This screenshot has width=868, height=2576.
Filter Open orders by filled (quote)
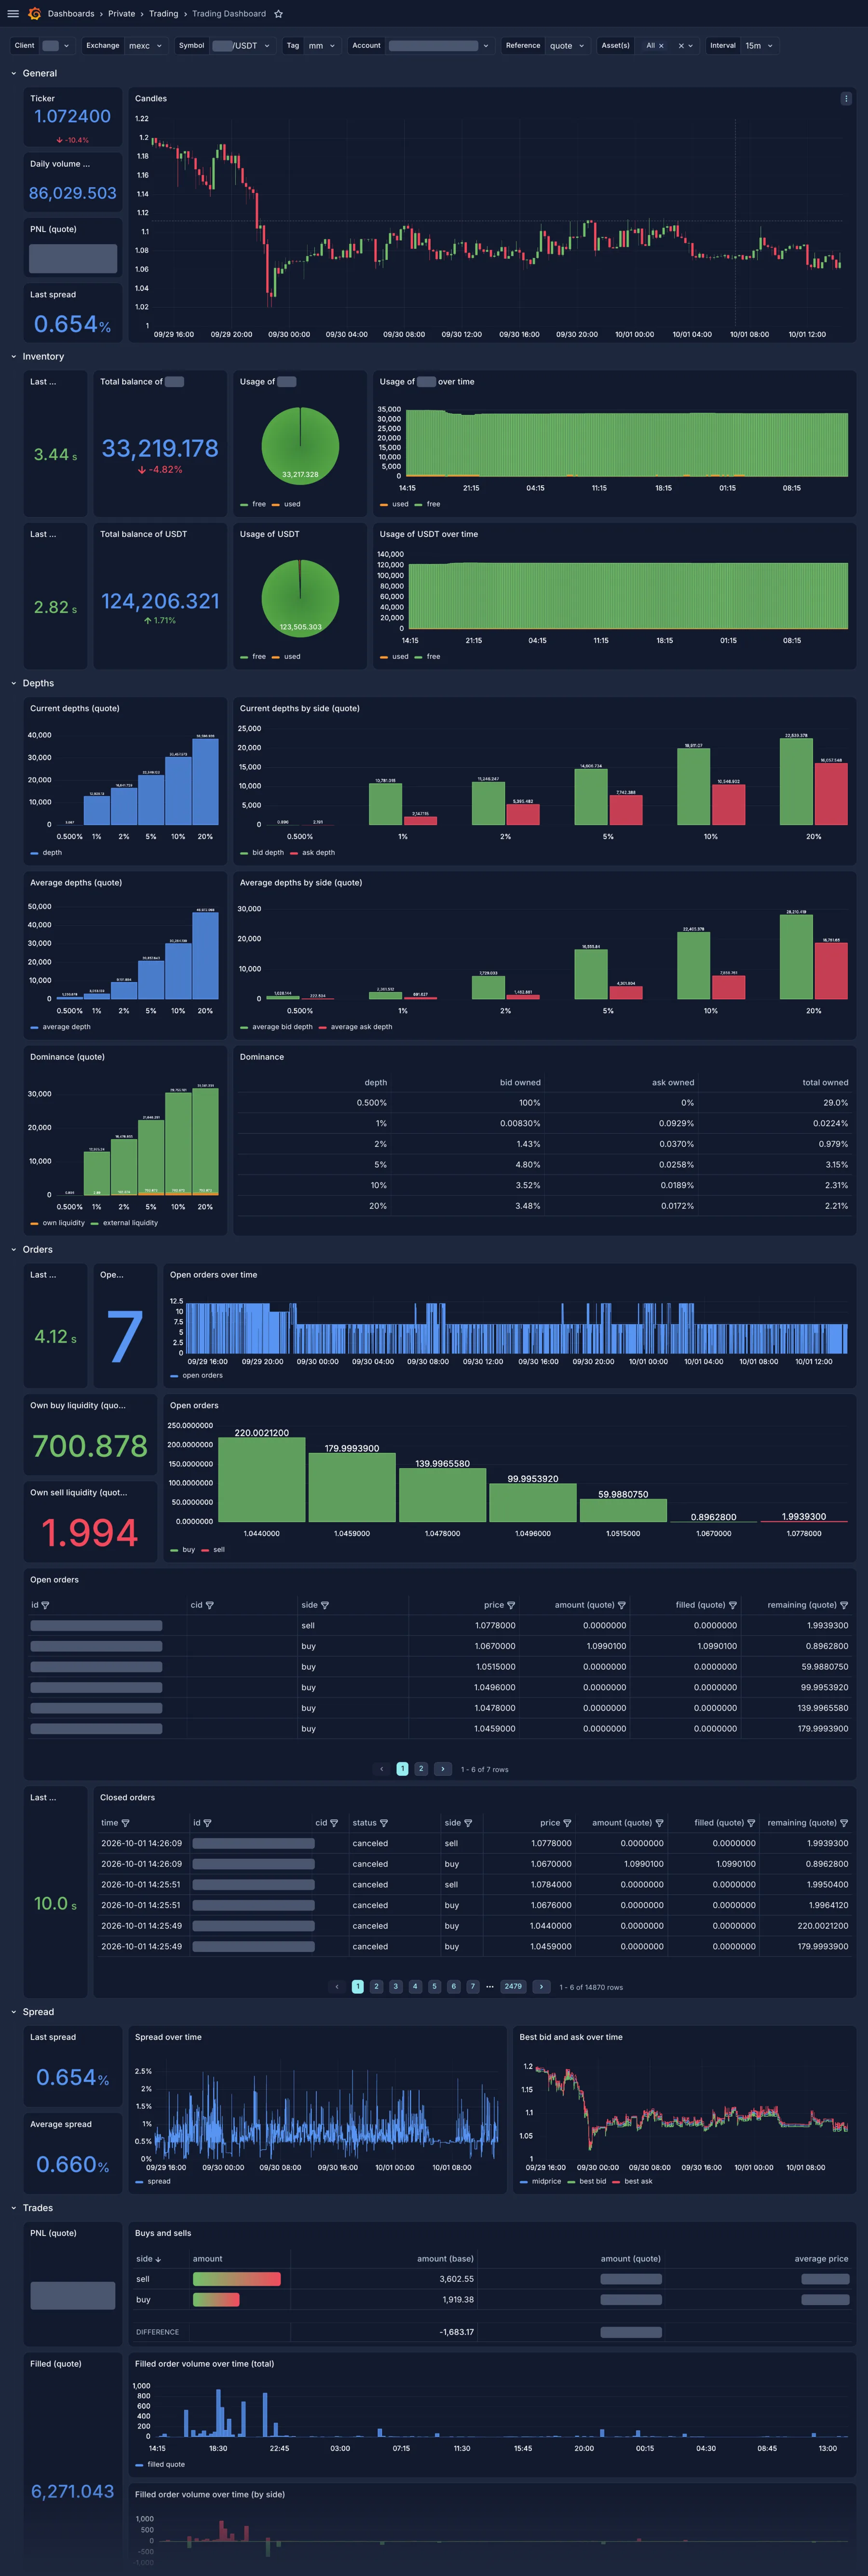[x=733, y=1605]
